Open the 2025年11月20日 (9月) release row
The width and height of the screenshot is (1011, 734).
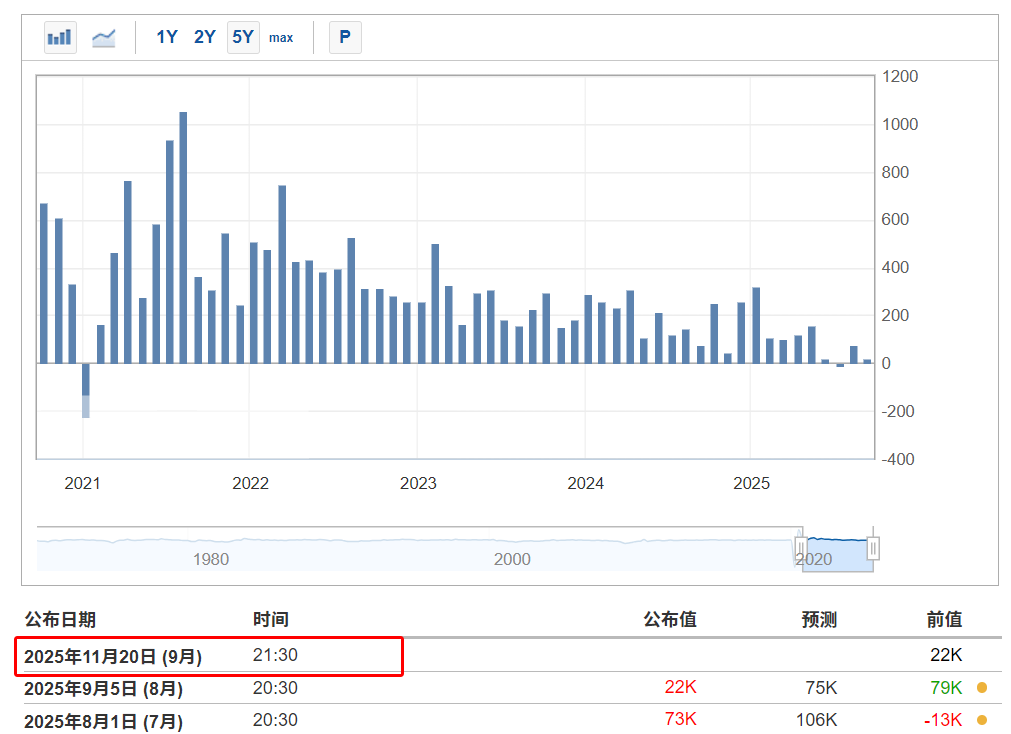tap(113, 656)
